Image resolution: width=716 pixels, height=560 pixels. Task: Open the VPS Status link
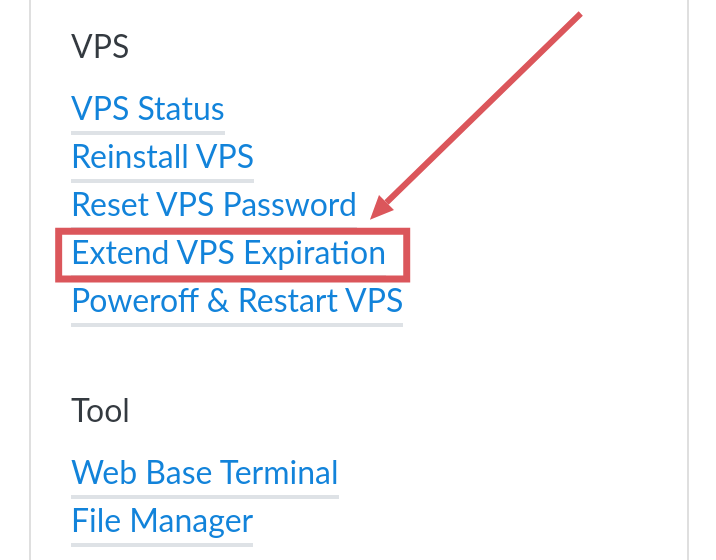[148, 108]
